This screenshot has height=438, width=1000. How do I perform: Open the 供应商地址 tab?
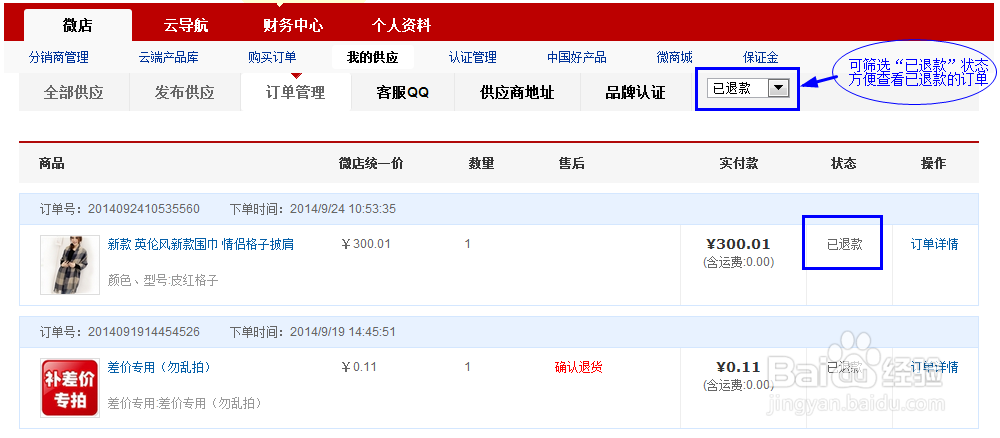pos(517,92)
